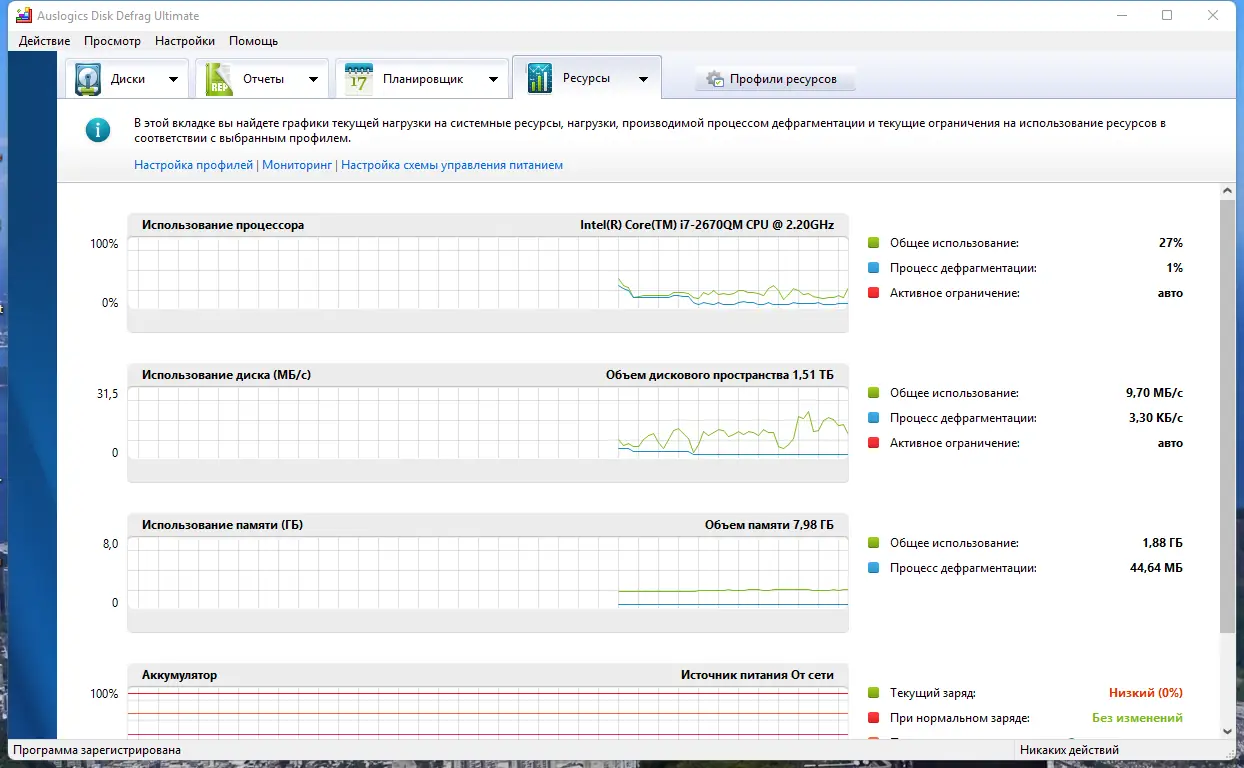
Task: Click the scrollbar up arrow
Action: click(1228, 190)
